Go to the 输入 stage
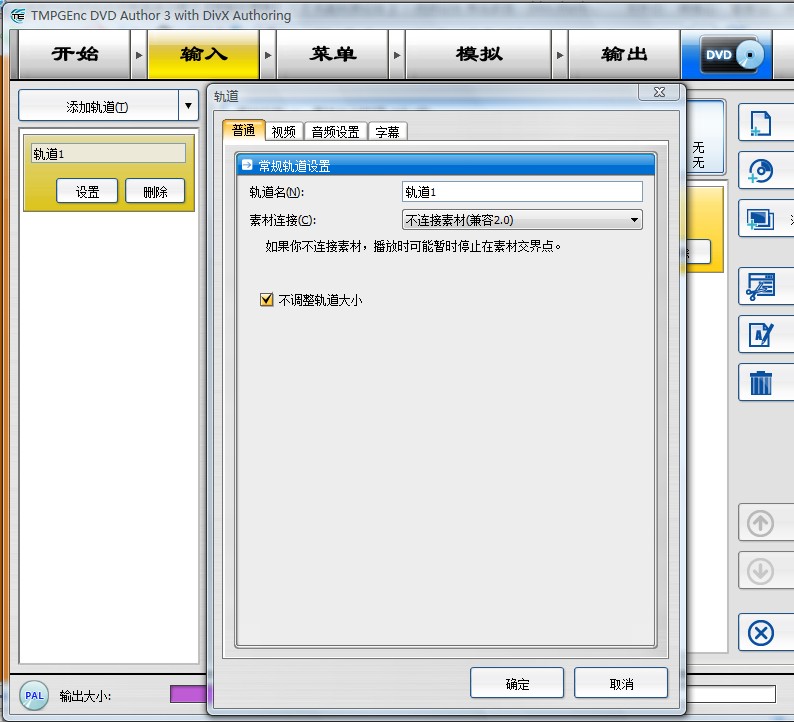The image size is (794, 722). 204,54
